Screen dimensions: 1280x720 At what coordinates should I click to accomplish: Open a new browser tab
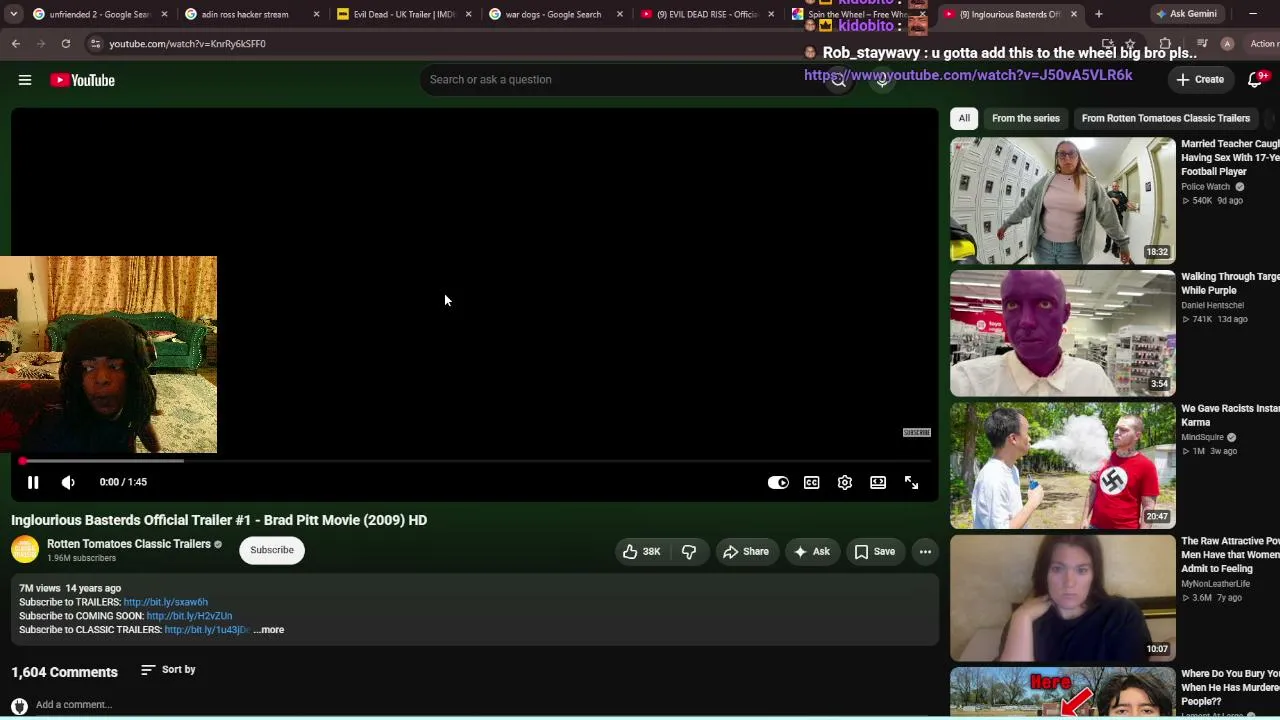[x=1099, y=14]
